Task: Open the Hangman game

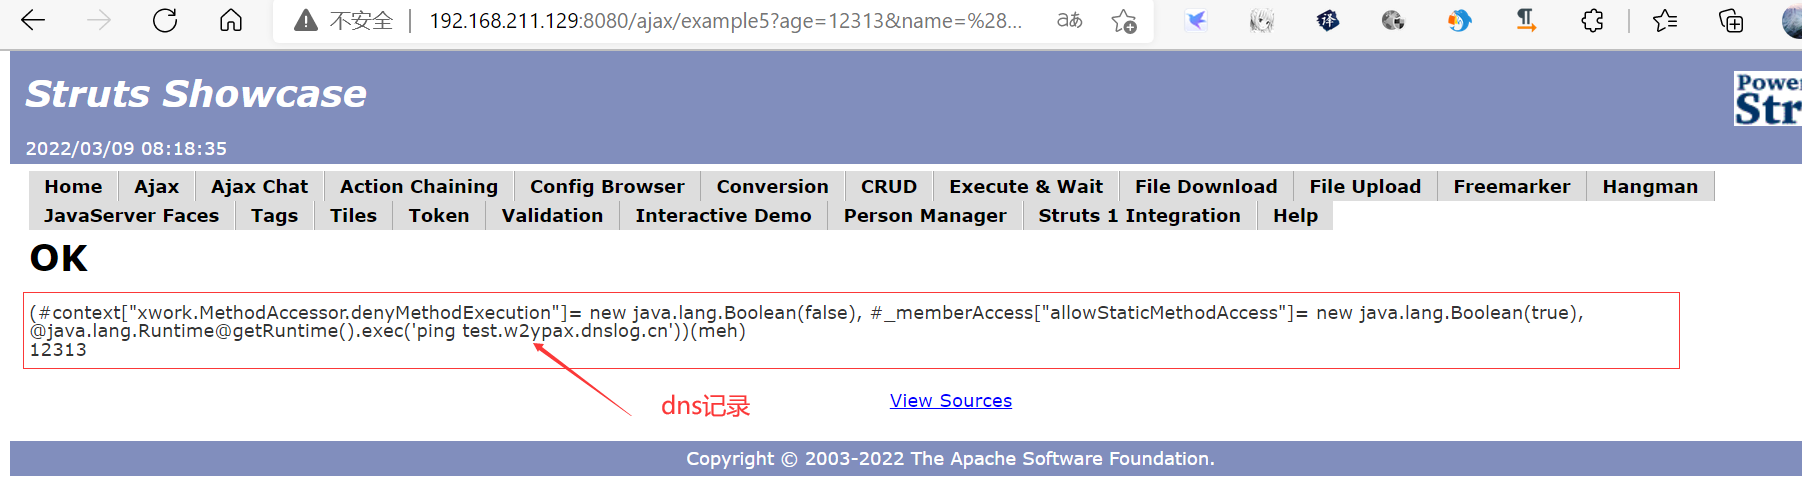Action: 1650,186
